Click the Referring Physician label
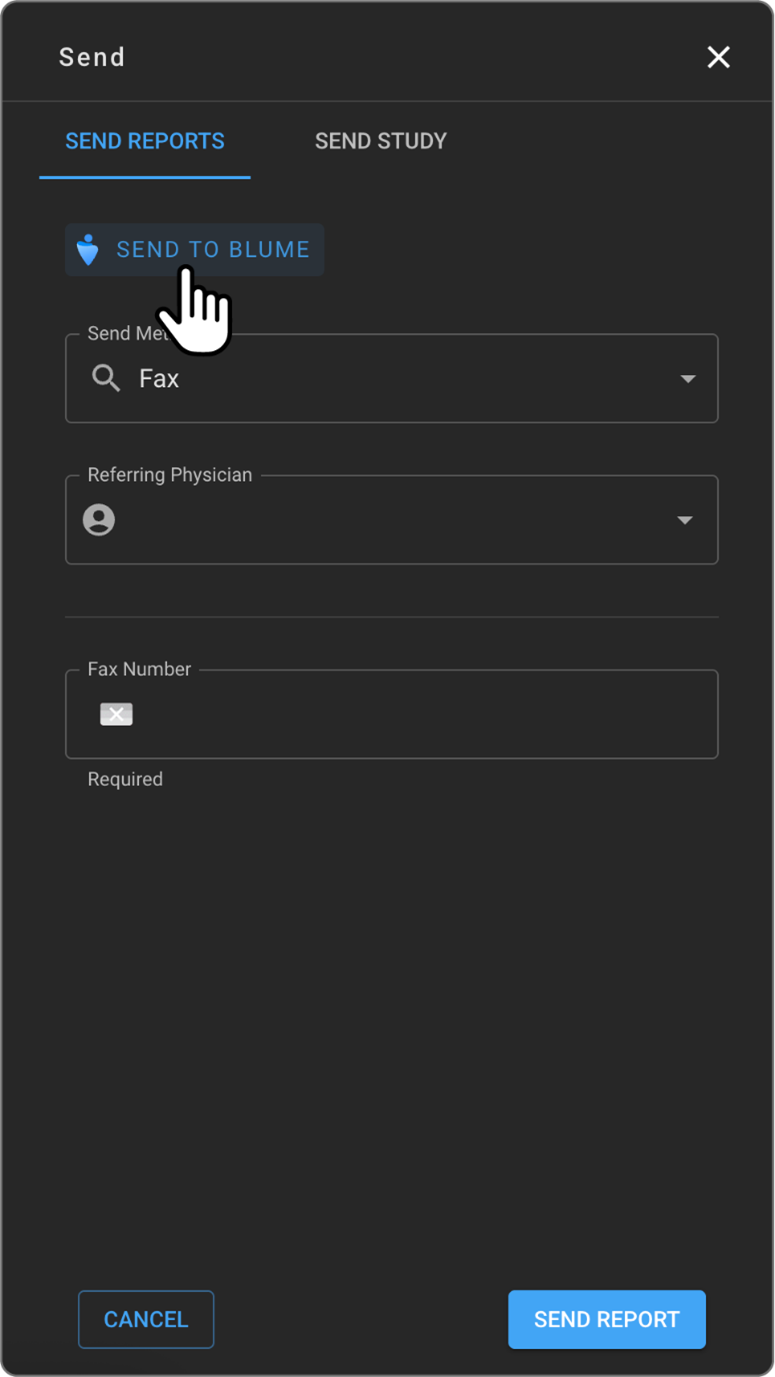 click(169, 475)
